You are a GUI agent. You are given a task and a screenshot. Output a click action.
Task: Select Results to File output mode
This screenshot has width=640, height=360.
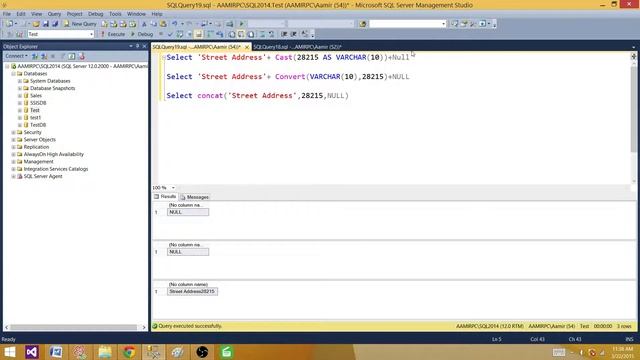pyautogui.click(x=251, y=34)
